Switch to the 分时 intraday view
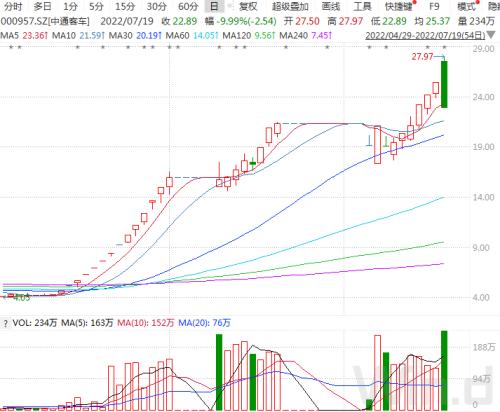 pyautogui.click(x=14, y=6)
